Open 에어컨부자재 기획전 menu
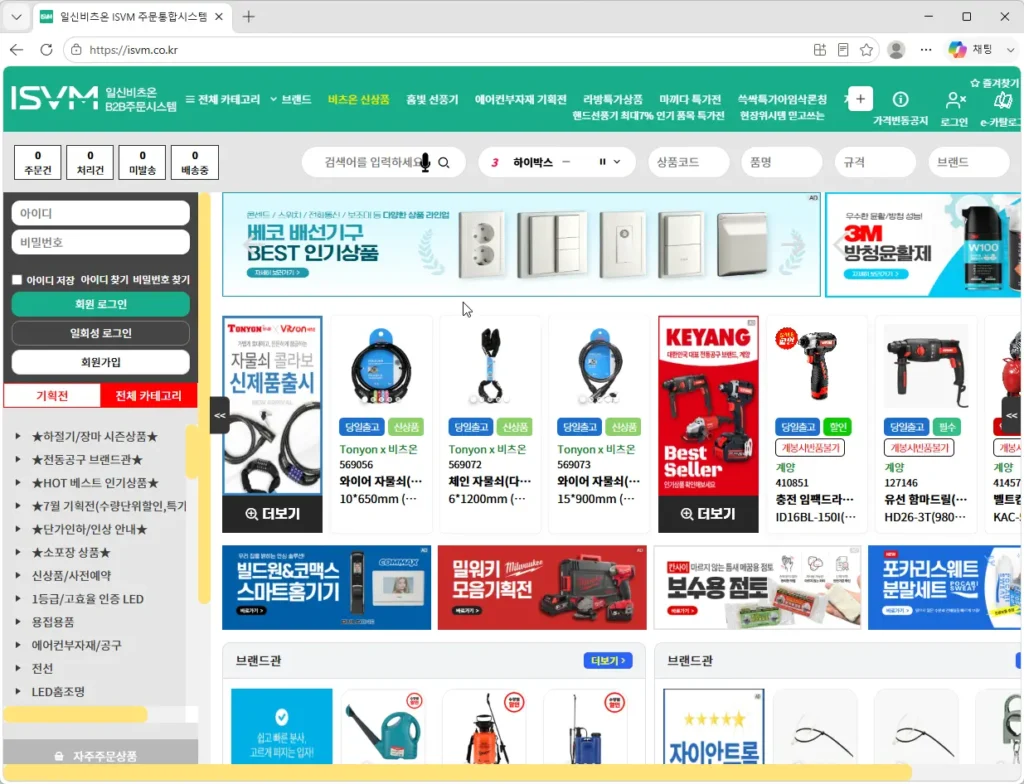This screenshot has height=784, width=1024. [520, 99]
